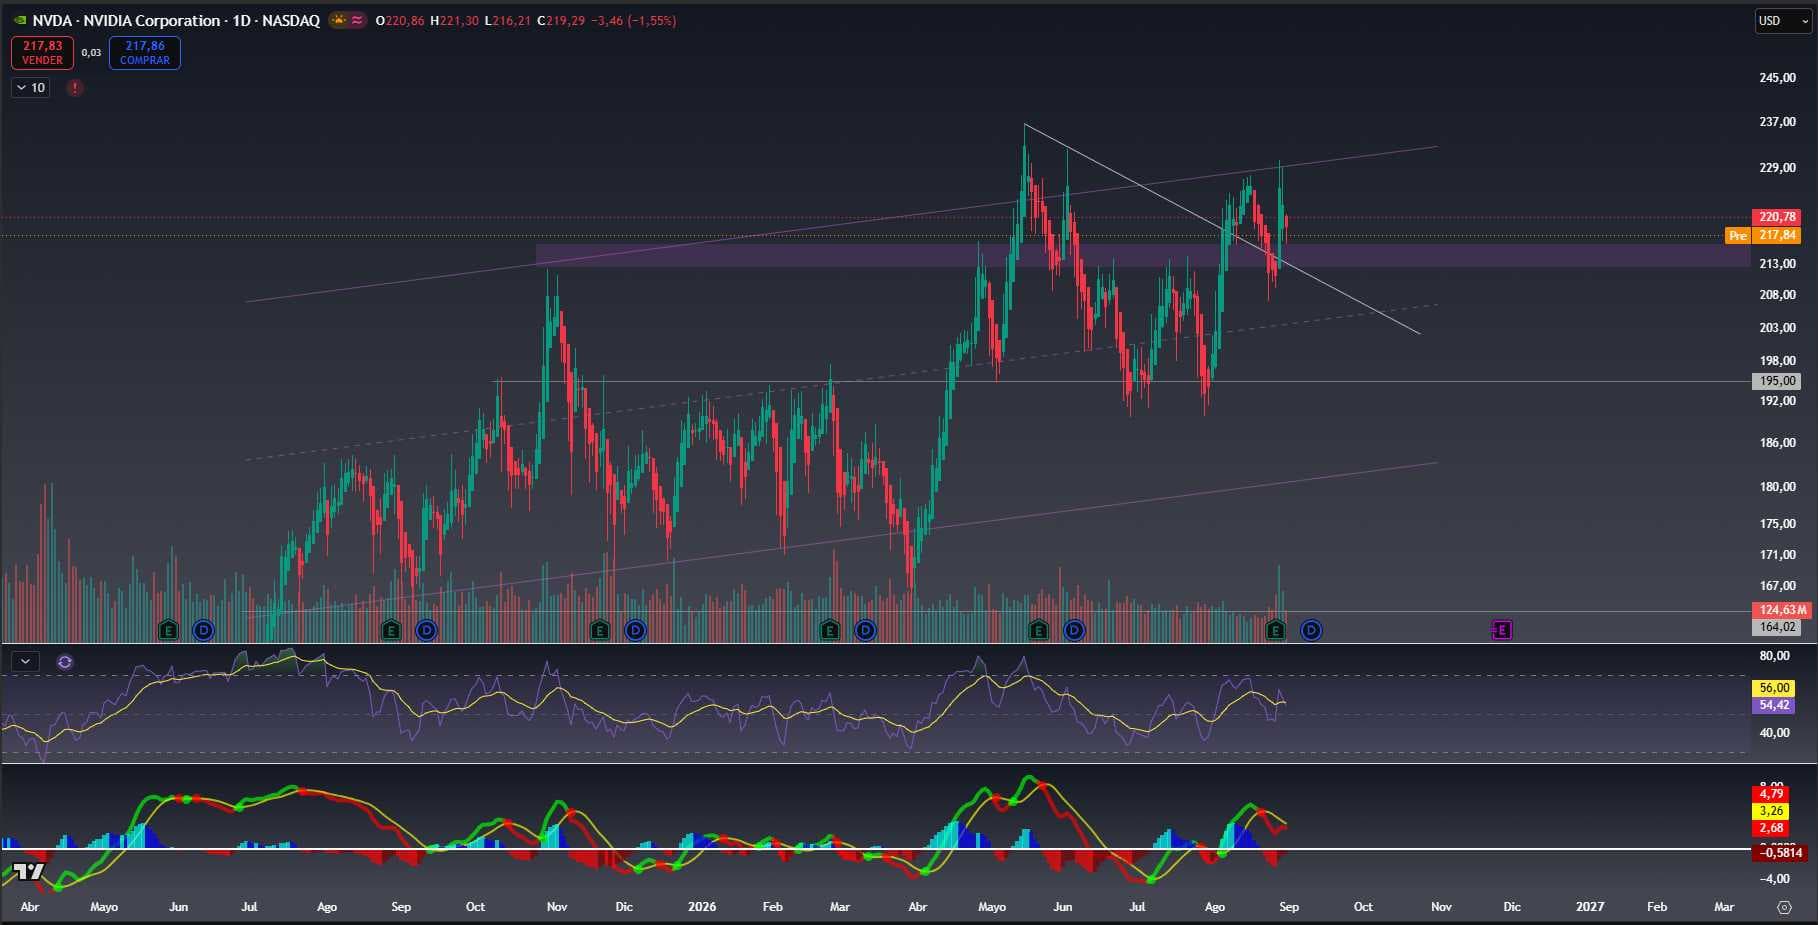1818x925 pixels.
Task: Click the red 220,78 price label
Action: [1776, 217]
